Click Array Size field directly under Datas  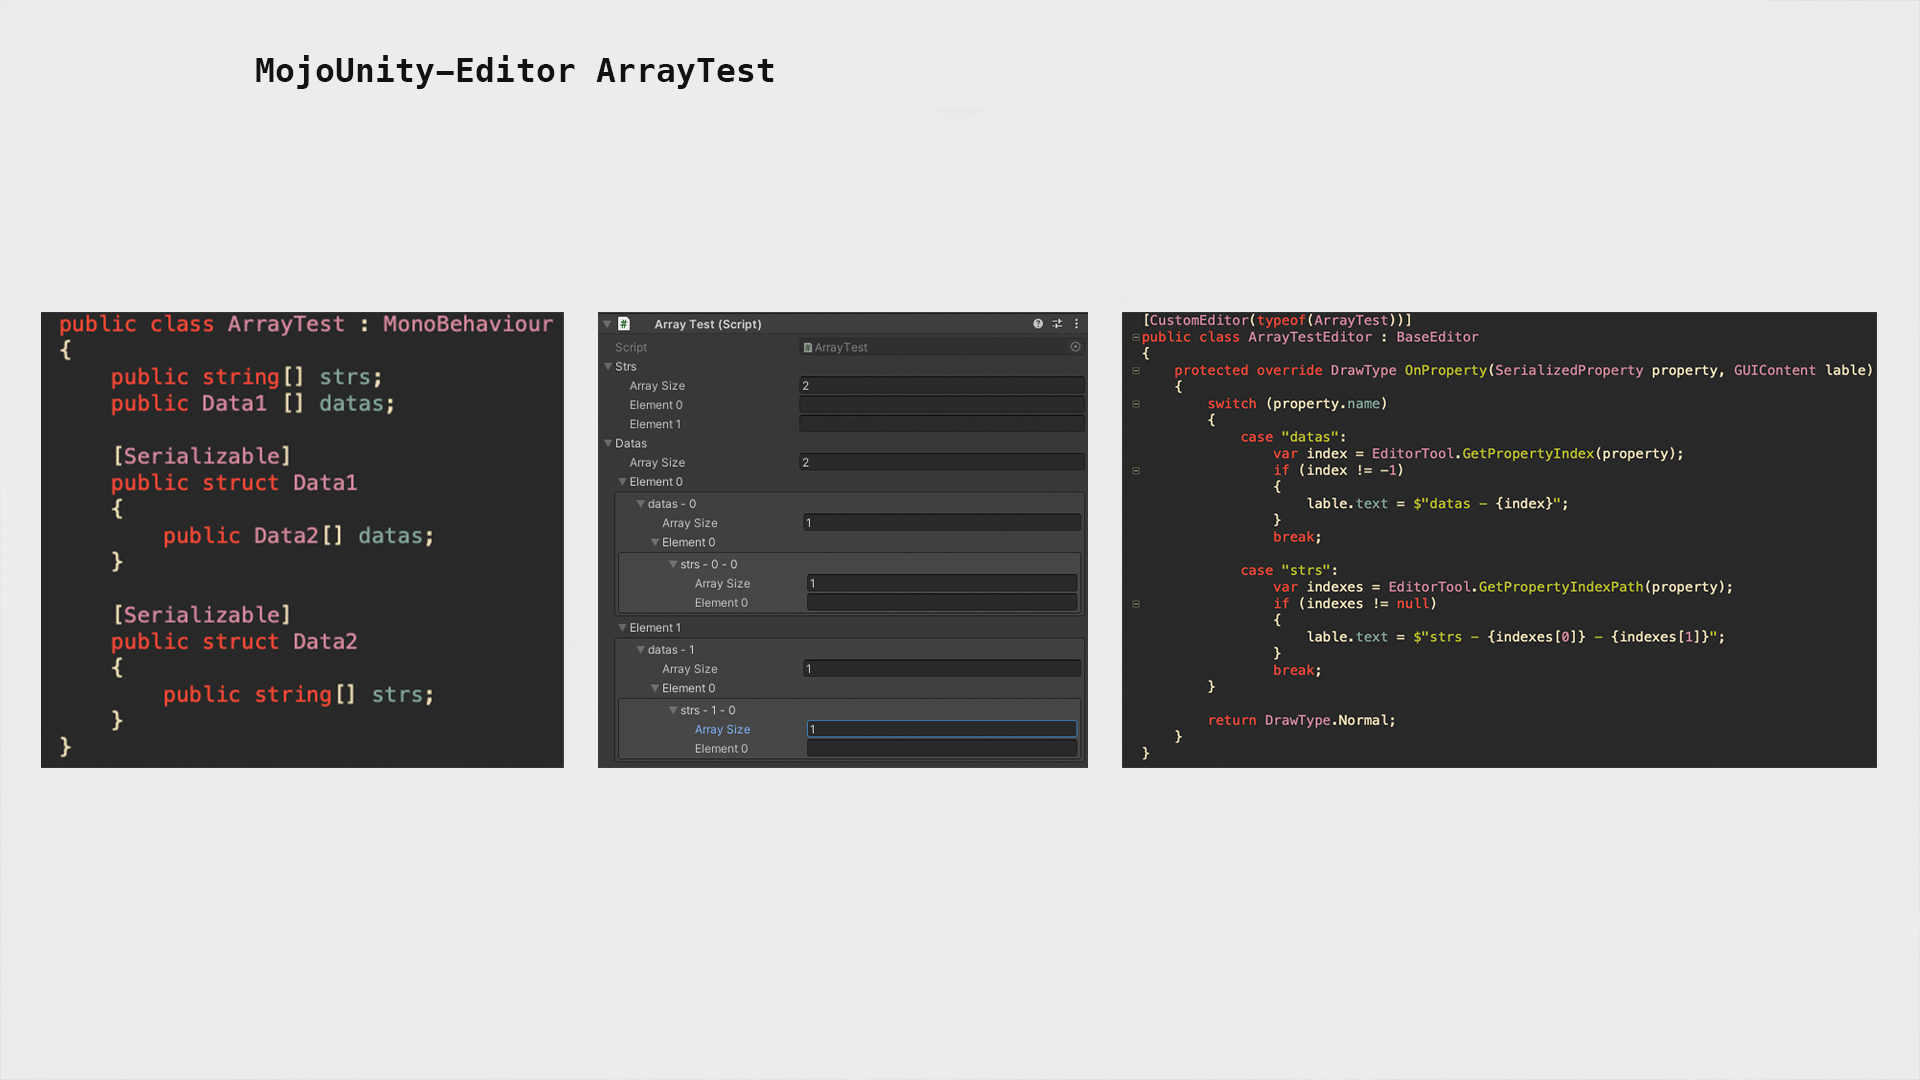coord(941,463)
